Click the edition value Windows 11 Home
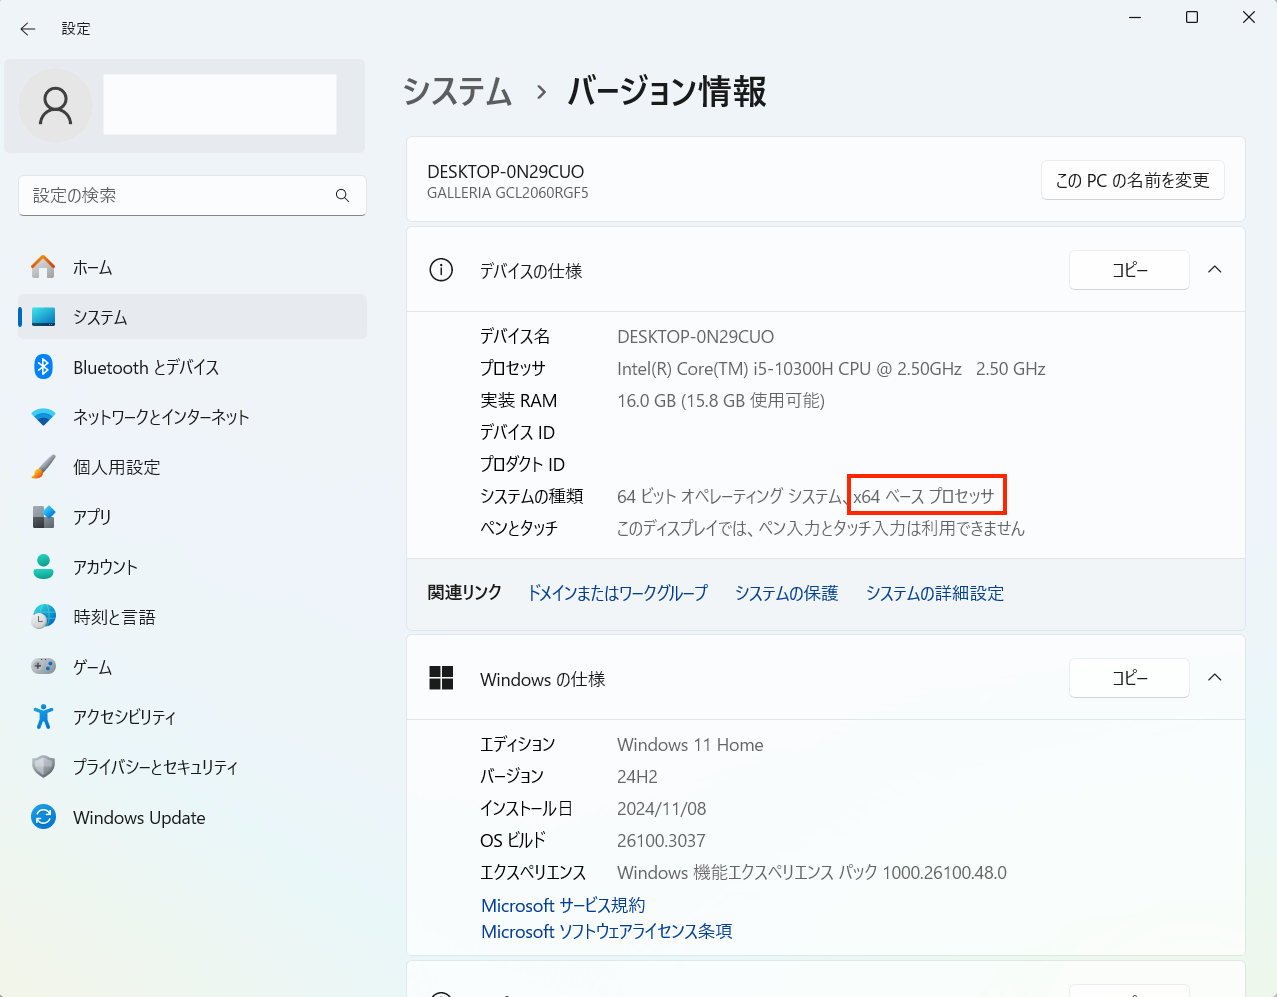The height and width of the screenshot is (997, 1277). 690,745
